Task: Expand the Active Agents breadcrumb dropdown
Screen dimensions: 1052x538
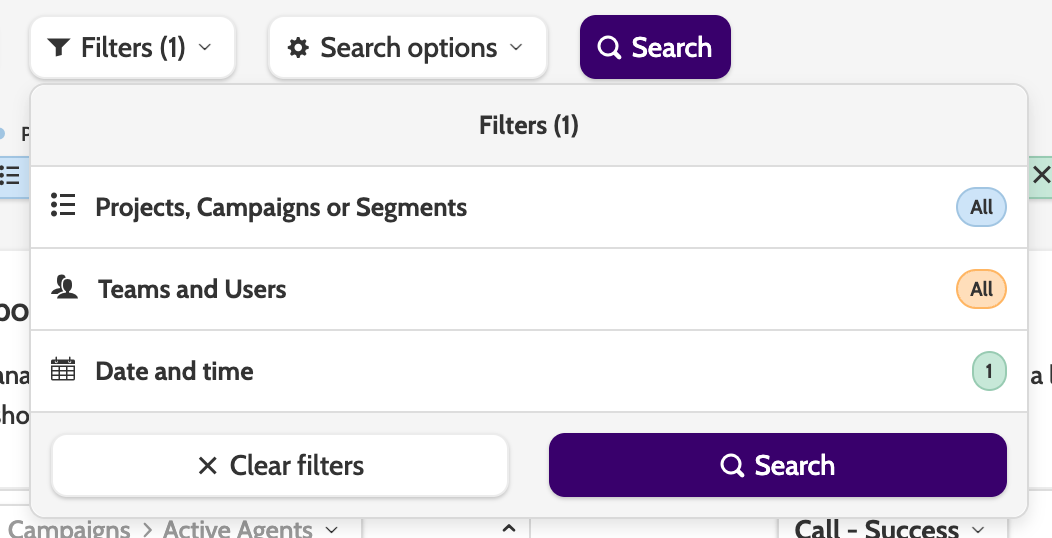Action: pos(332,529)
